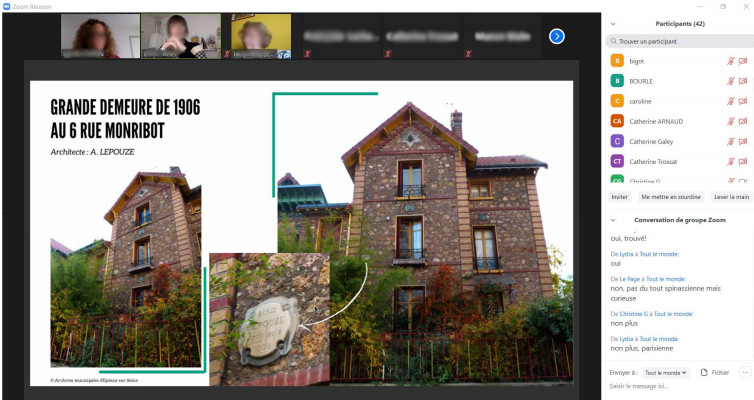Click participant name 'Catherine Trossat'
This screenshot has height=400, width=754.
coord(653,162)
